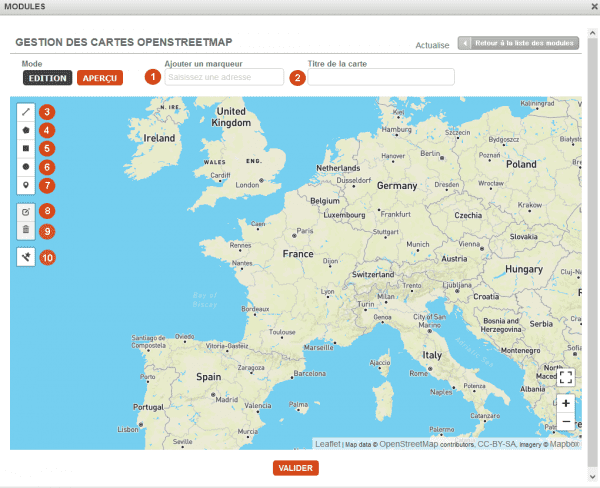The image size is (600, 488).
Task: Return to the modules list
Action: pyautogui.click(x=518, y=44)
